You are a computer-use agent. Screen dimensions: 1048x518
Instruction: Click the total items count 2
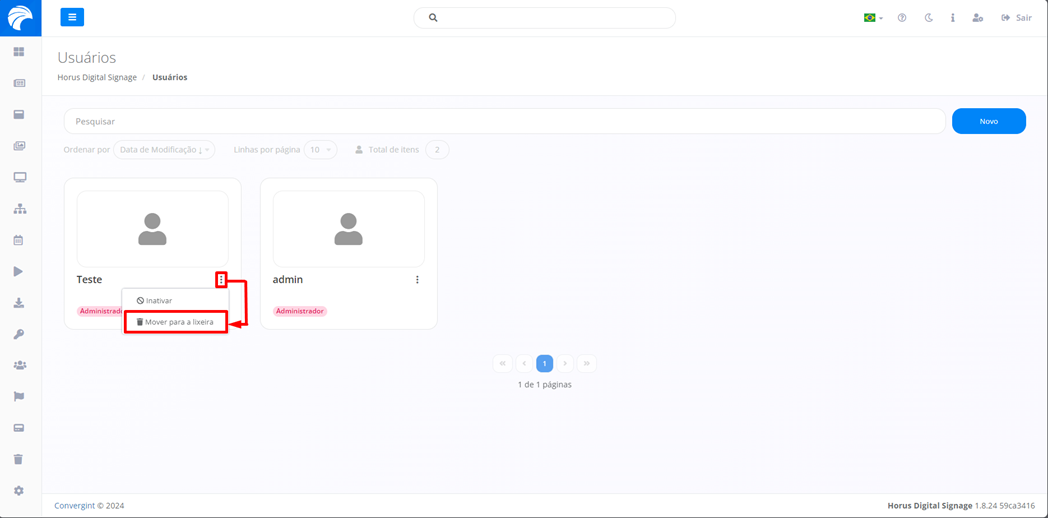(437, 150)
